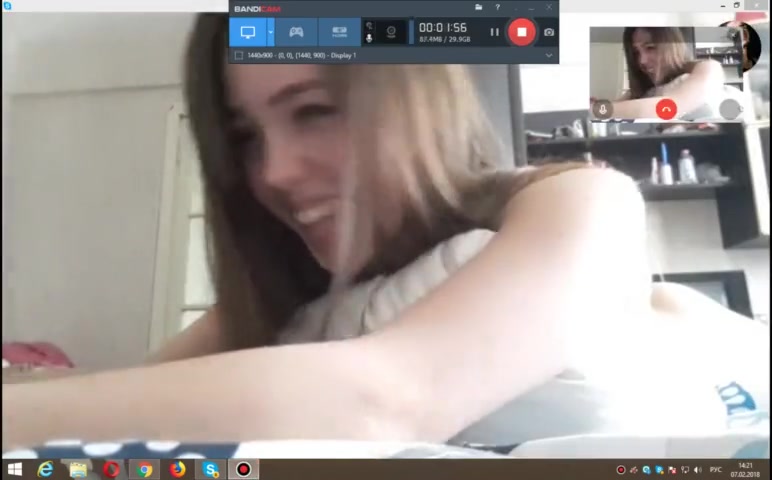Viewport: 772px width, 480px height.
Task: Pause the Bandicam recording
Action: (494, 32)
